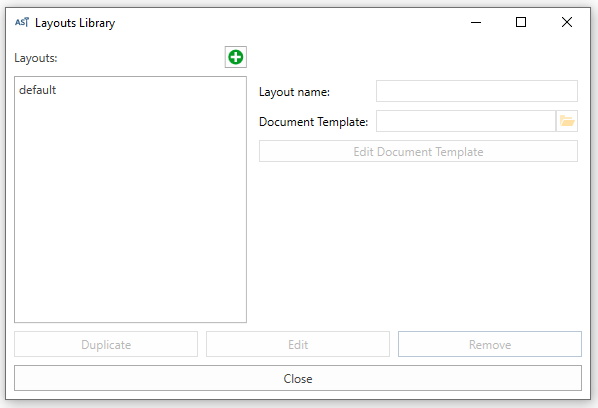Maximize the Layouts Library window
The width and height of the screenshot is (598, 408).
pyautogui.click(x=521, y=22)
